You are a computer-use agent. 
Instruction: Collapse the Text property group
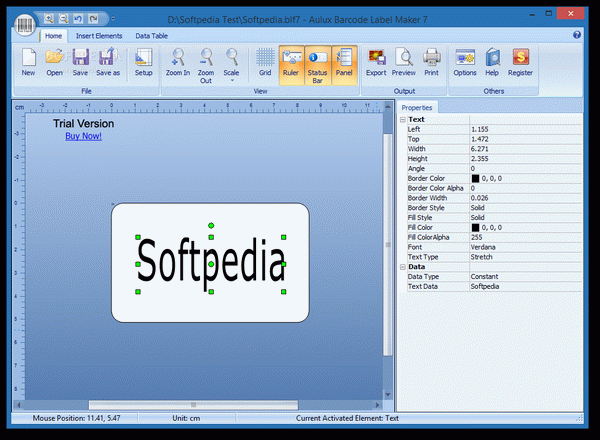click(403, 119)
